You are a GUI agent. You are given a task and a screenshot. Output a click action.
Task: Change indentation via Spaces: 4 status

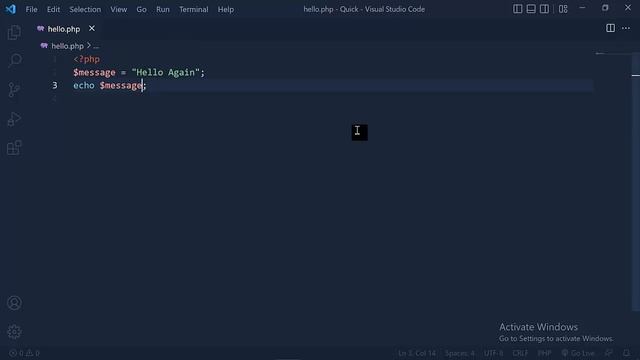pyautogui.click(x=460, y=353)
